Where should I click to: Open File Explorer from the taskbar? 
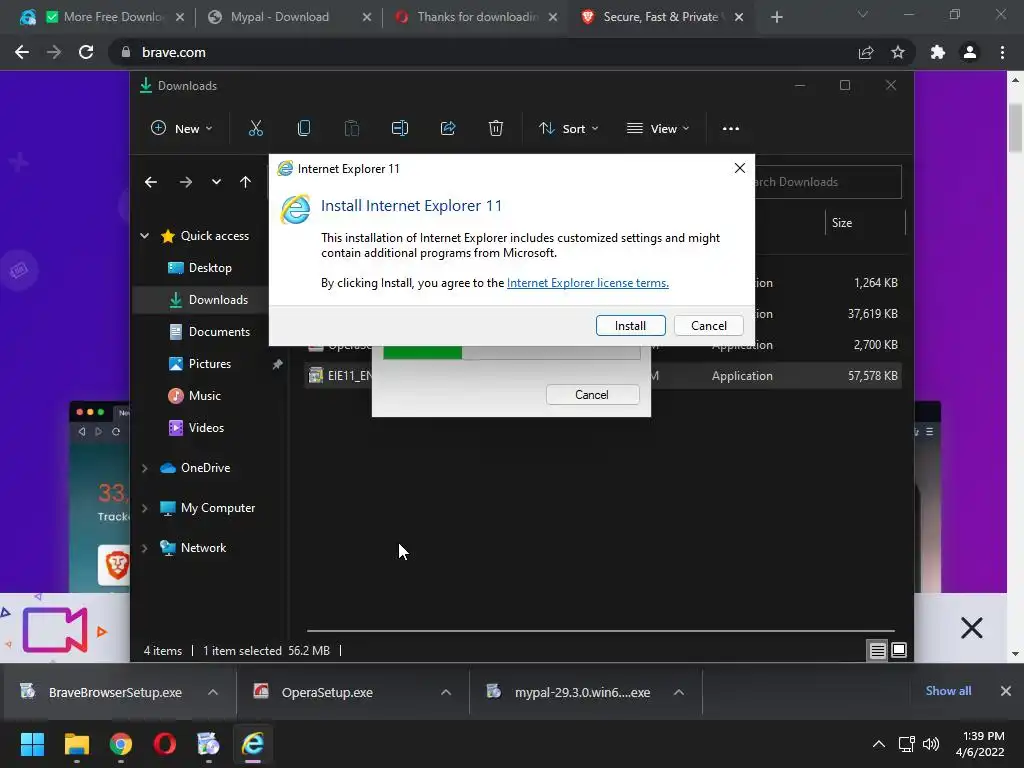click(76, 744)
